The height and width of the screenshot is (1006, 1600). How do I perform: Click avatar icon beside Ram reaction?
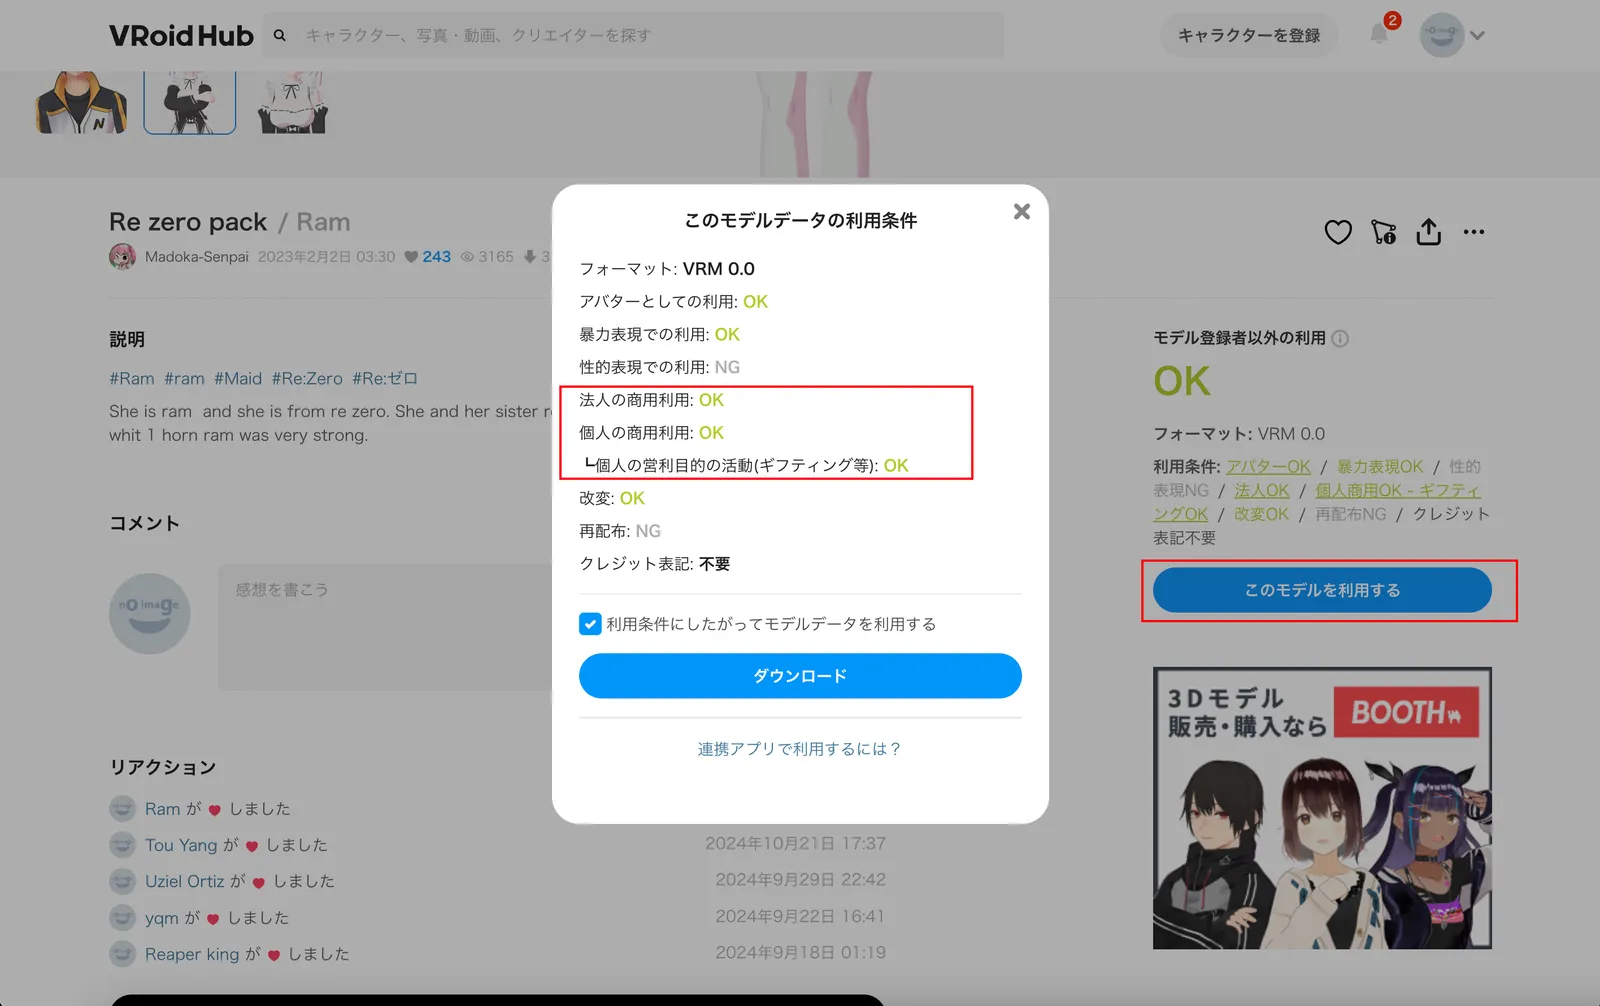[122, 808]
